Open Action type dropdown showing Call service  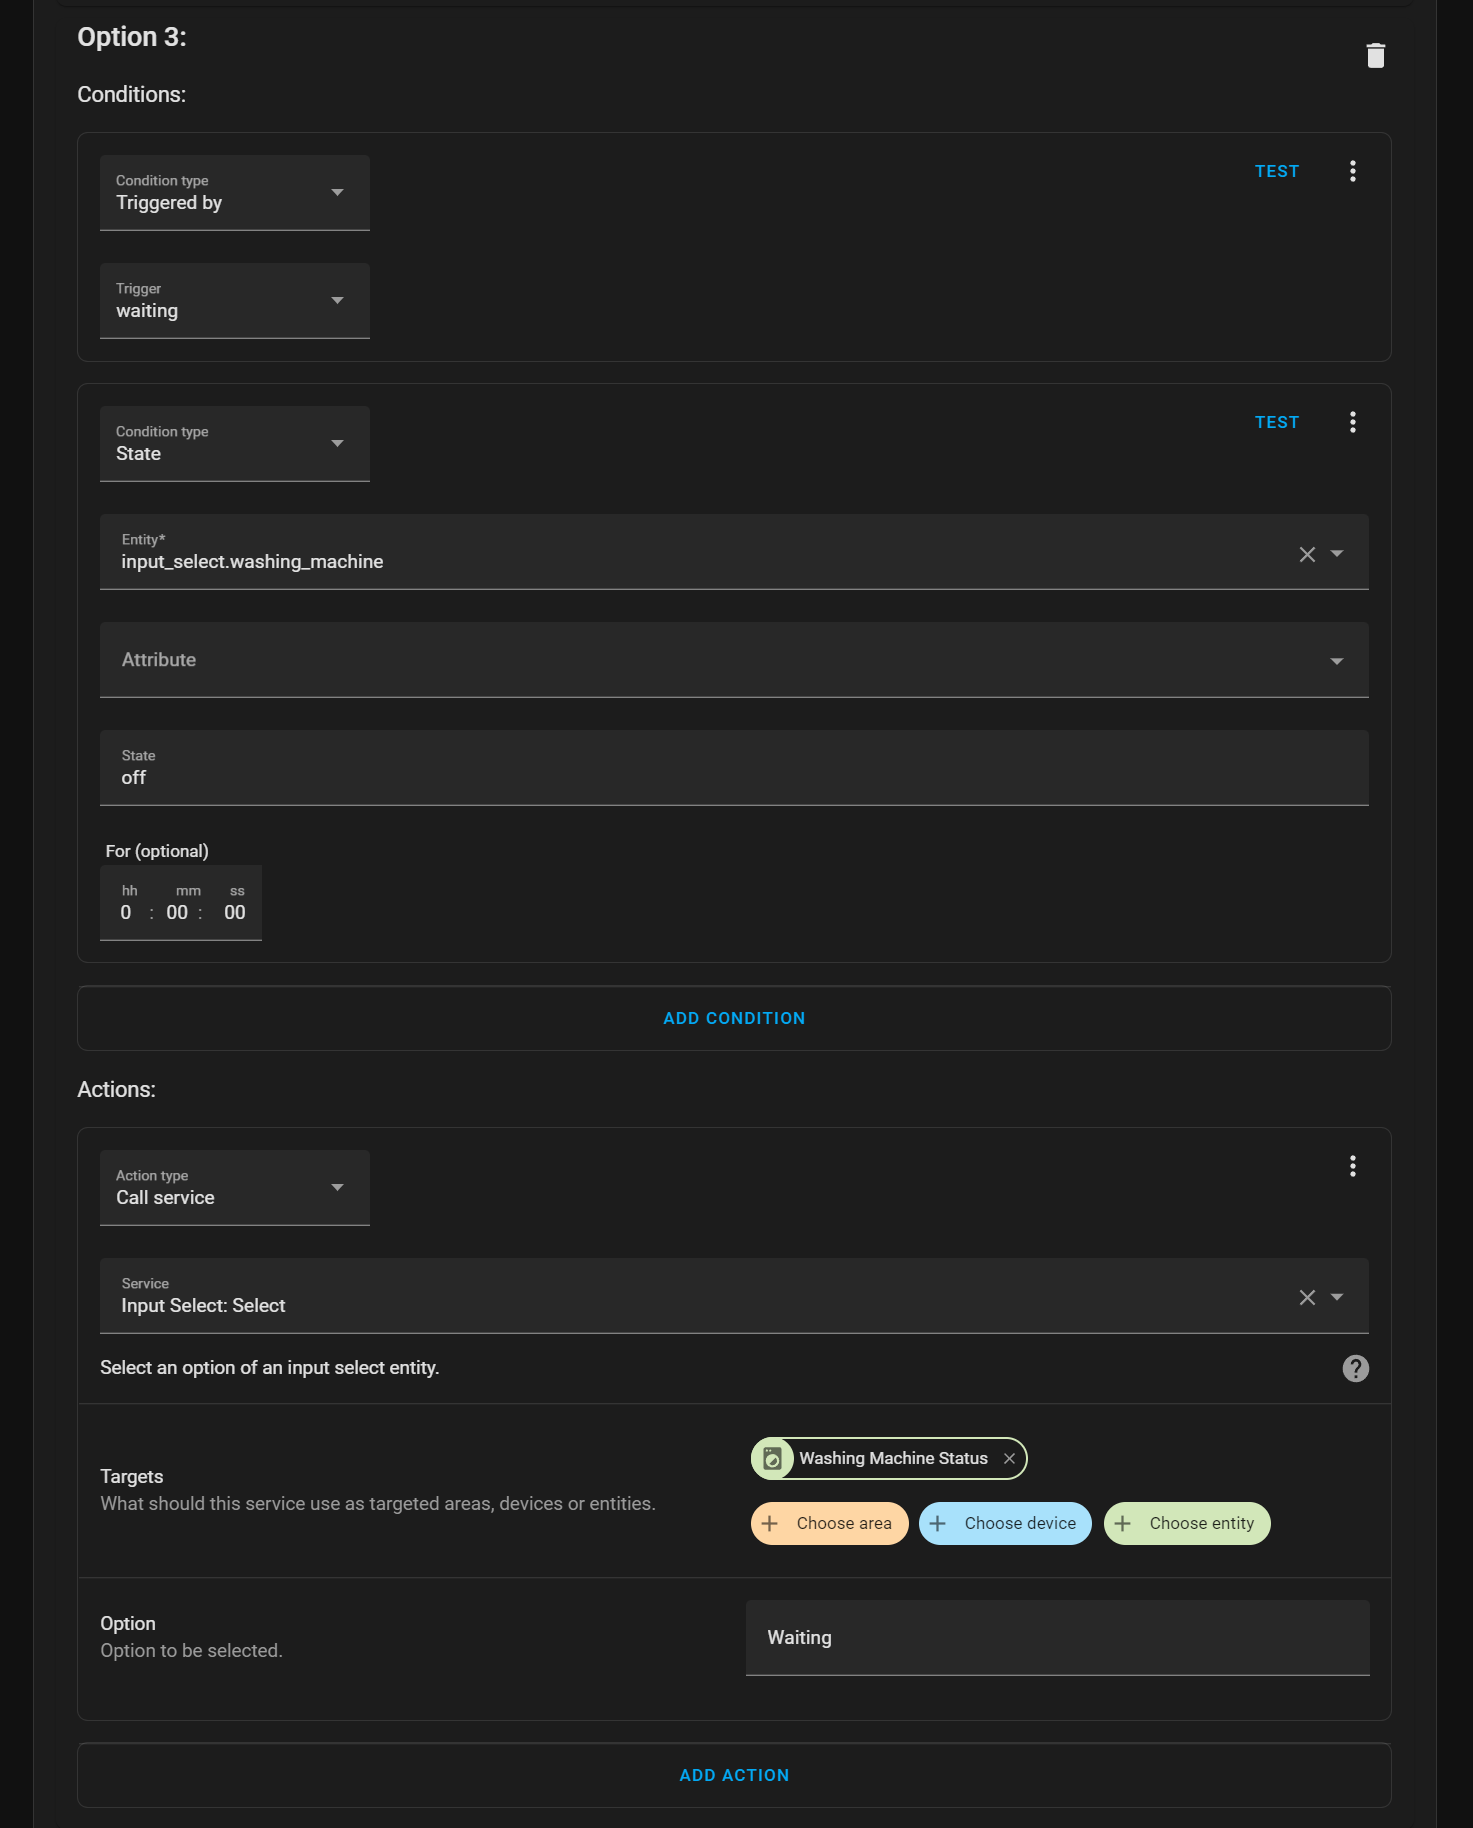tap(235, 1187)
